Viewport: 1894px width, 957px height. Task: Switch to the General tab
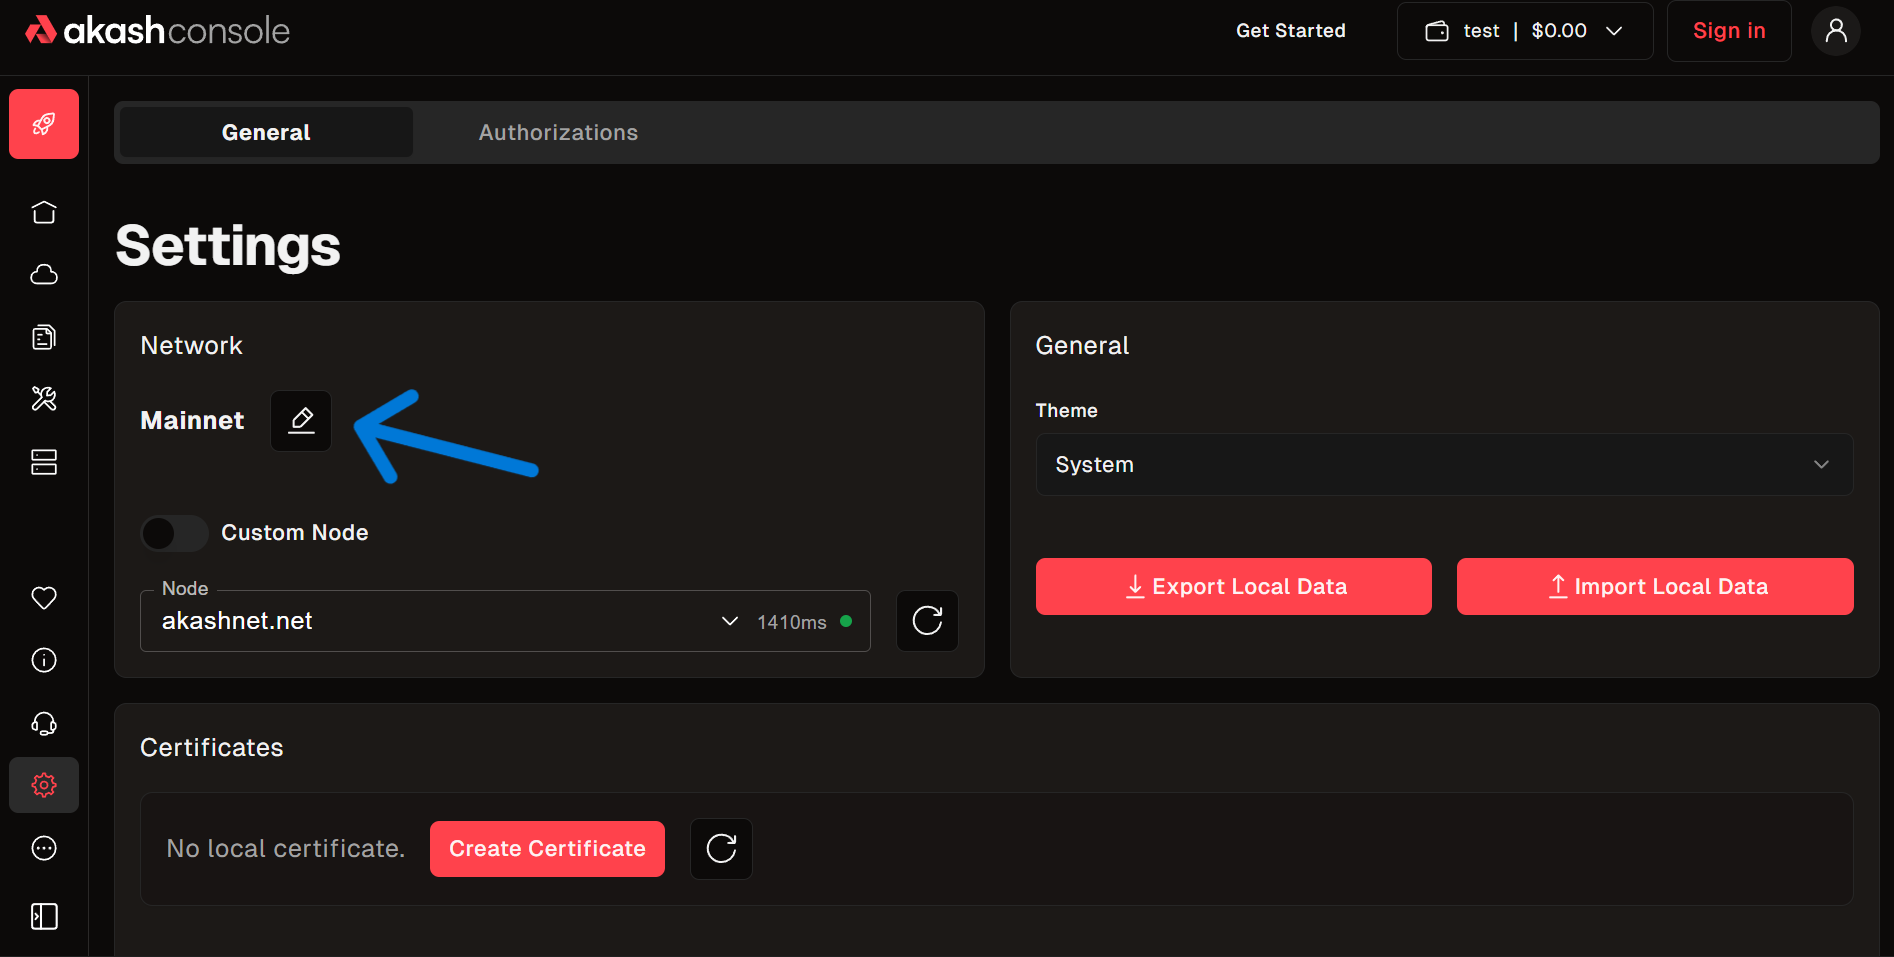[266, 132]
